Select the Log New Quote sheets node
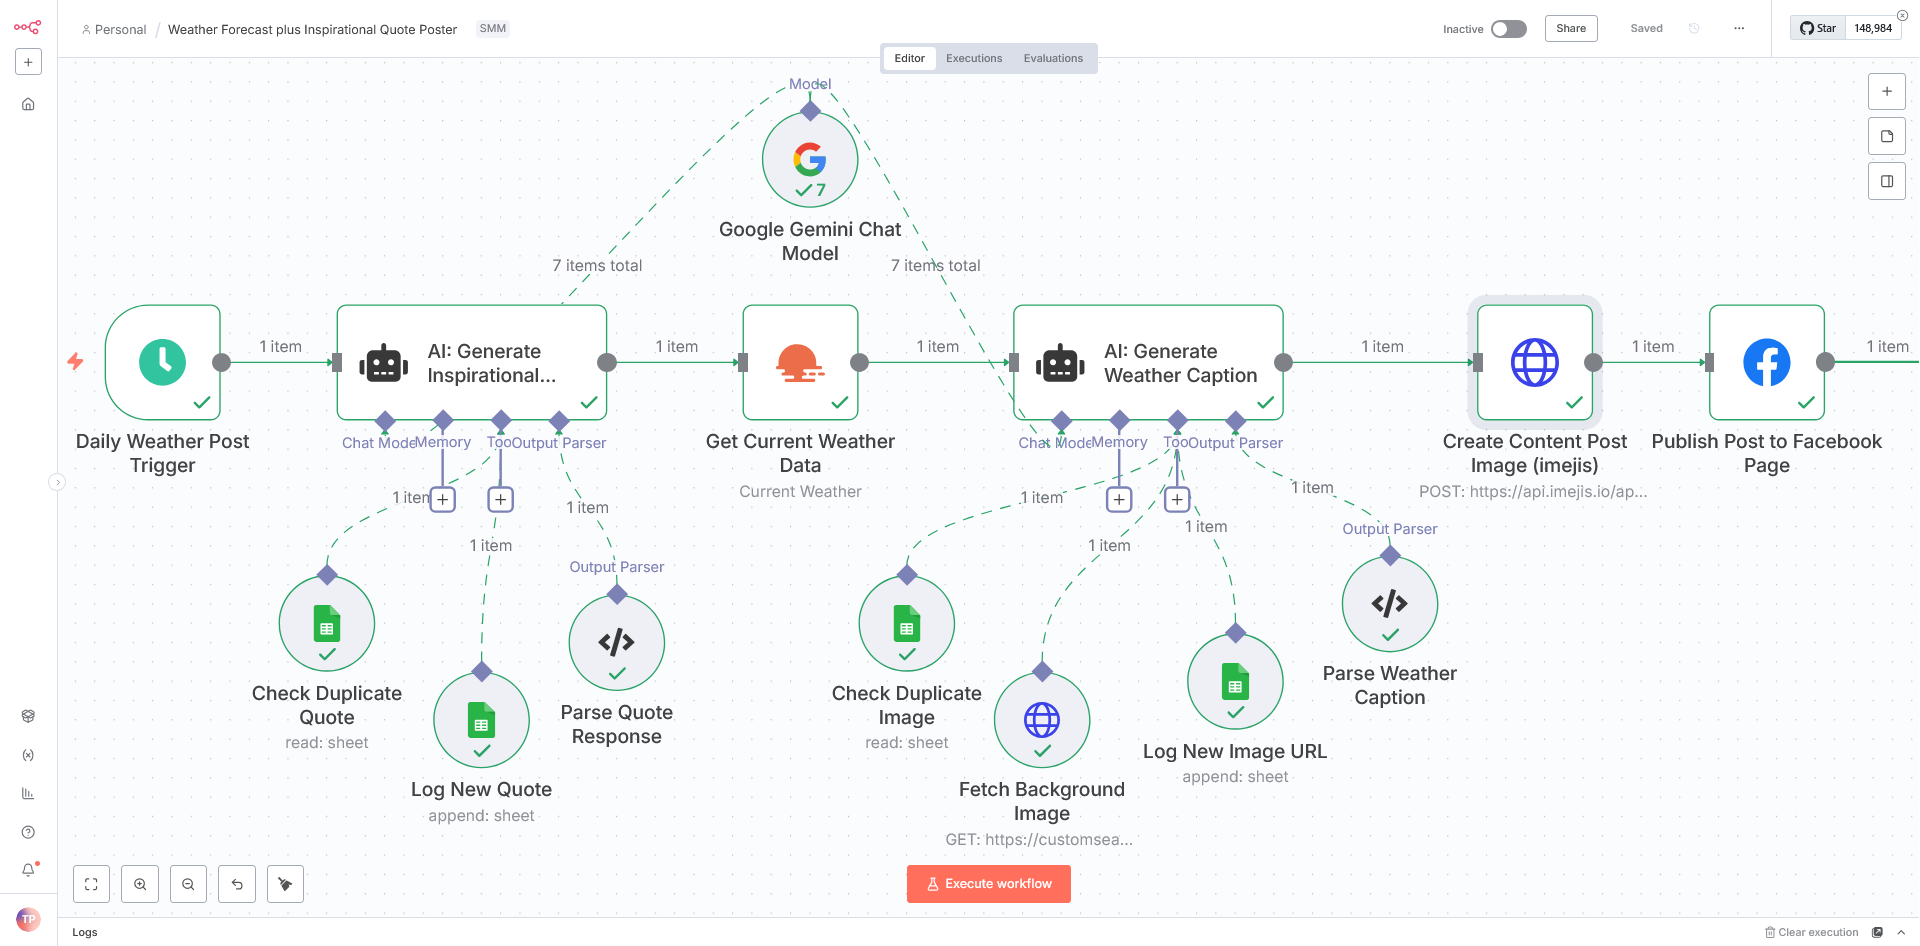Screen dimensions: 1920x946 click(x=481, y=720)
